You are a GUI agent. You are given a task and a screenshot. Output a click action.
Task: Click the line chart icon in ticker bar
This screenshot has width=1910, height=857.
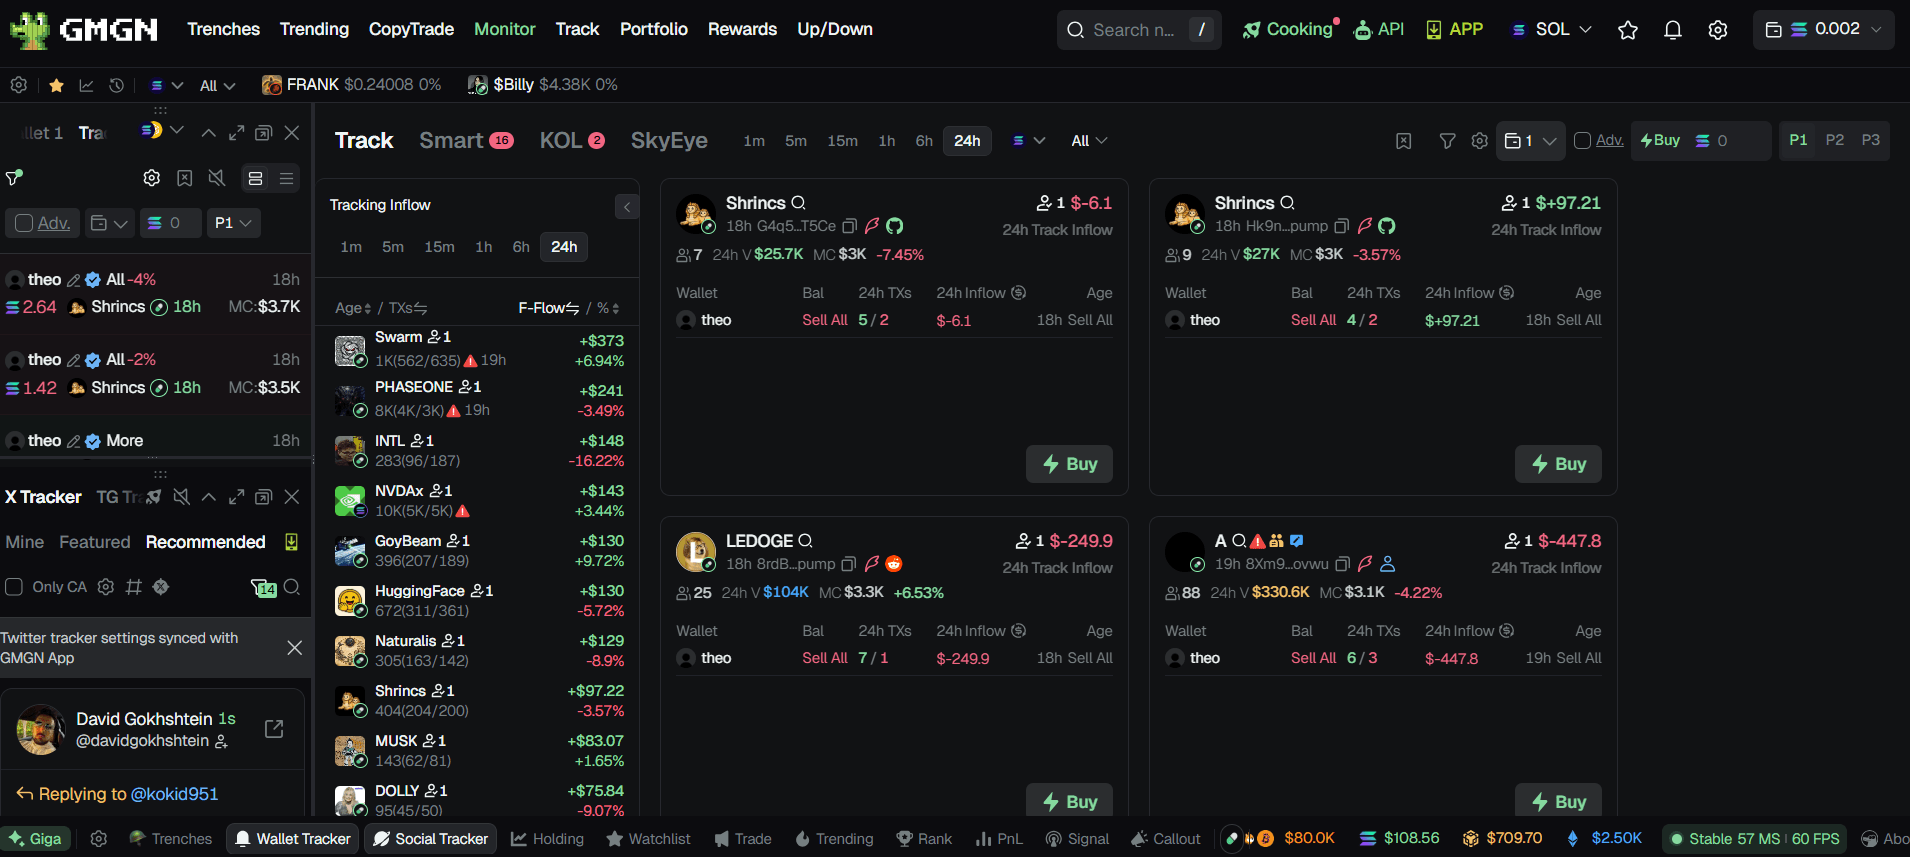click(86, 85)
